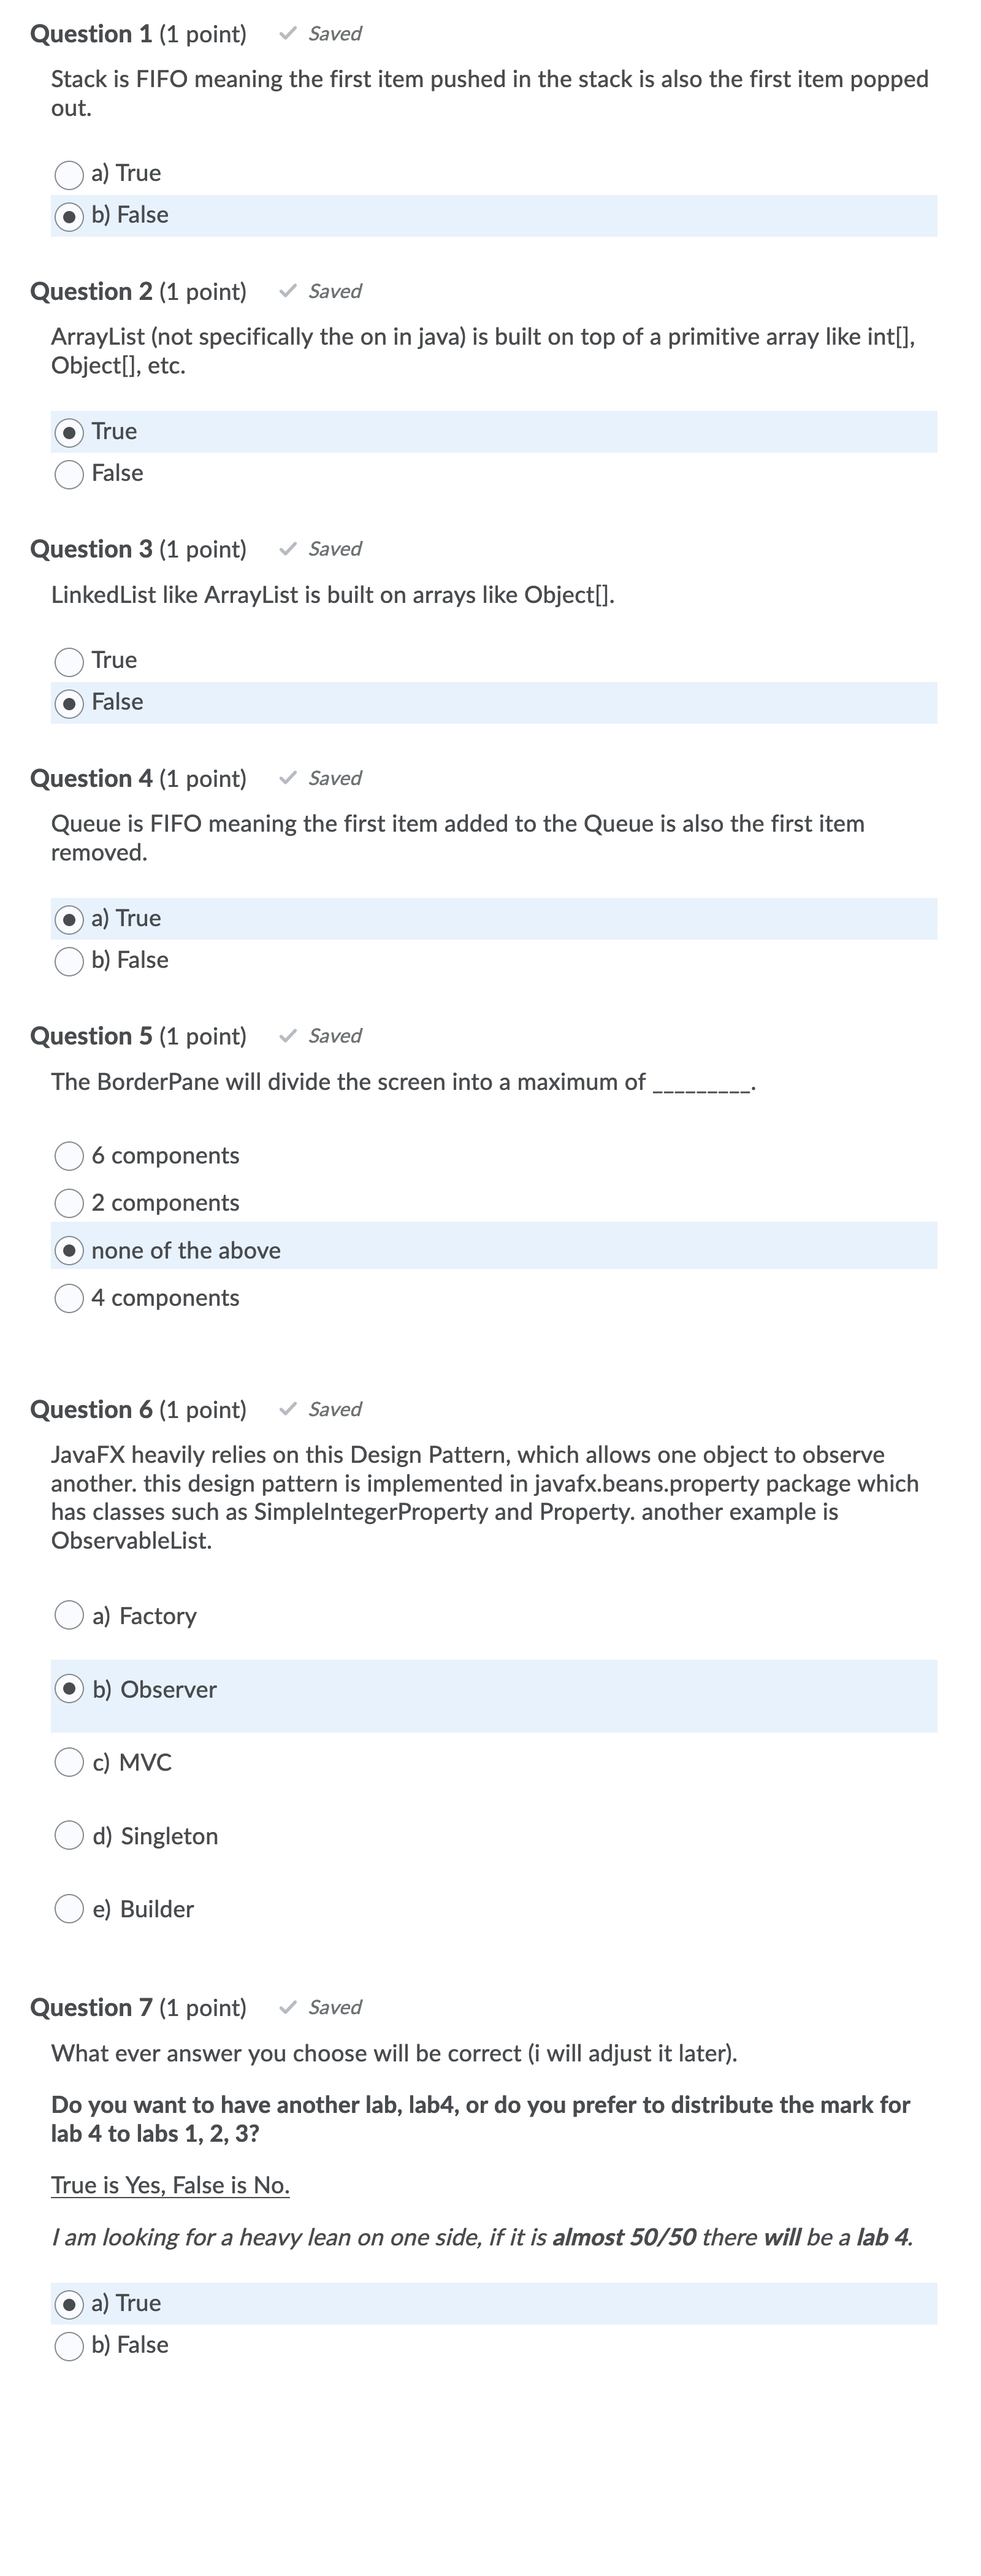Choose False for Question 1 Stack FIFO
The height and width of the screenshot is (2576, 981).
[x=69, y=216]
